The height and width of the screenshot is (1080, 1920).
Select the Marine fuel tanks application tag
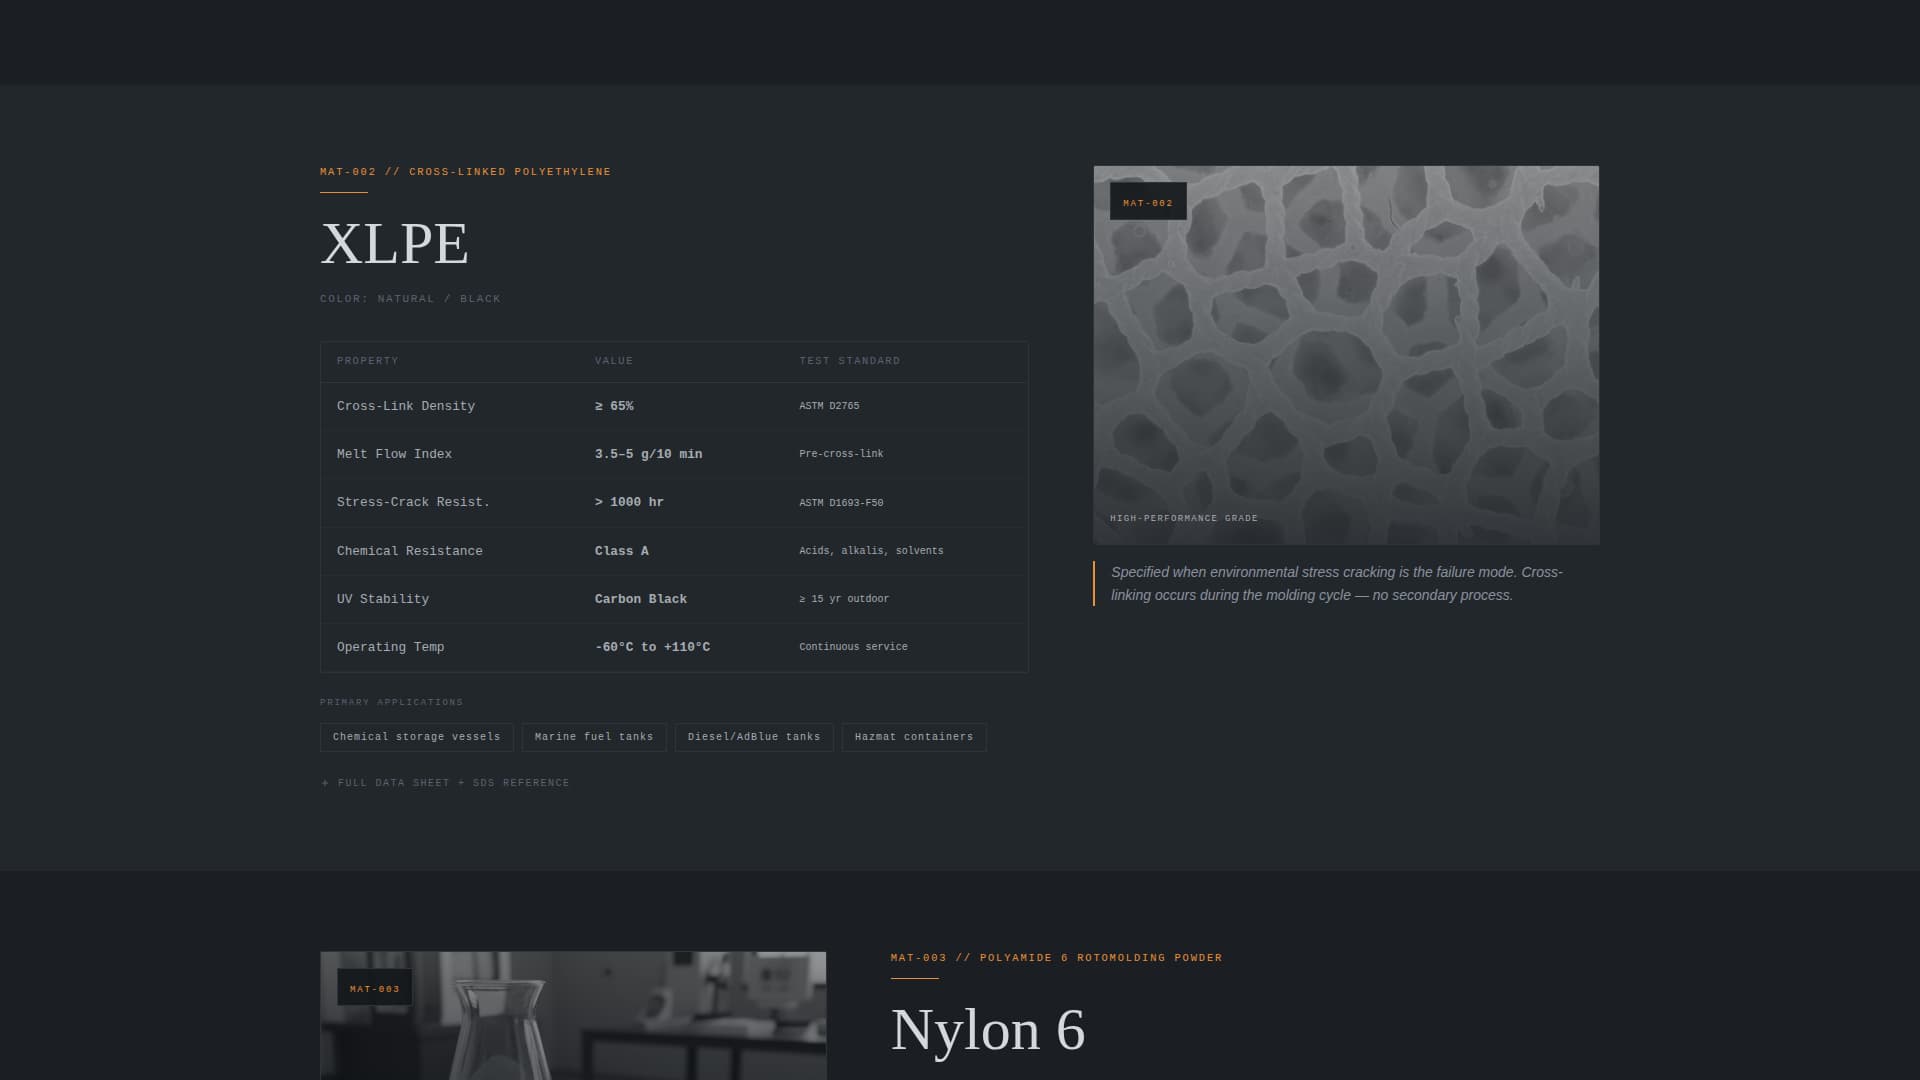pos(593,737)
